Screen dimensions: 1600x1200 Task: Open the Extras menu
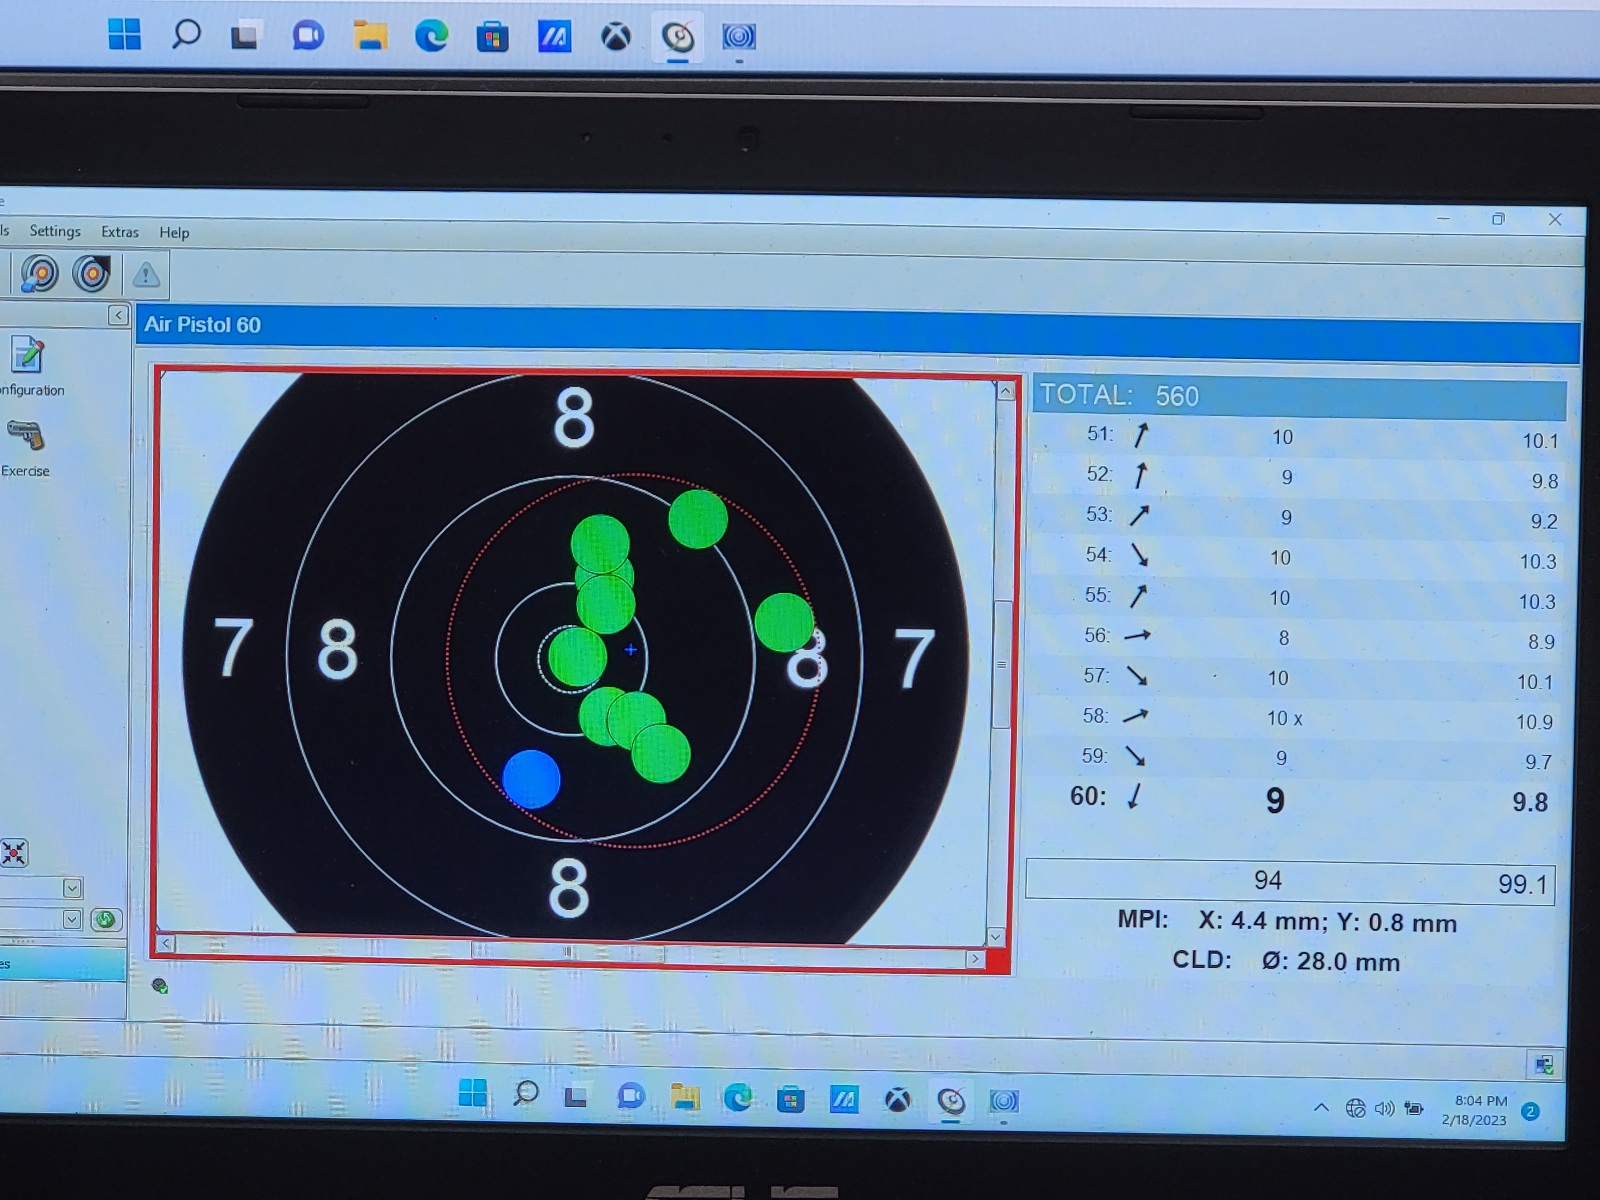[x=120, y=232]
